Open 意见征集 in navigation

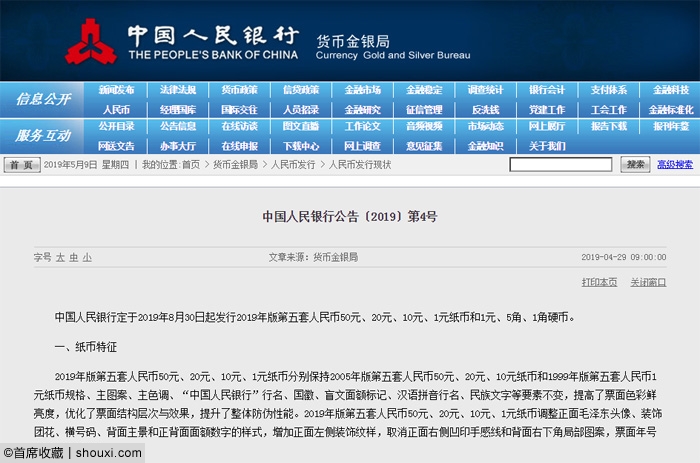point(424,146)
